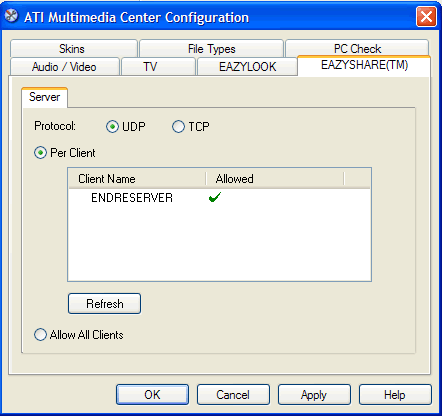
Task: Click the ATI title bar disc icon
Action: click(x=12, y=16)
